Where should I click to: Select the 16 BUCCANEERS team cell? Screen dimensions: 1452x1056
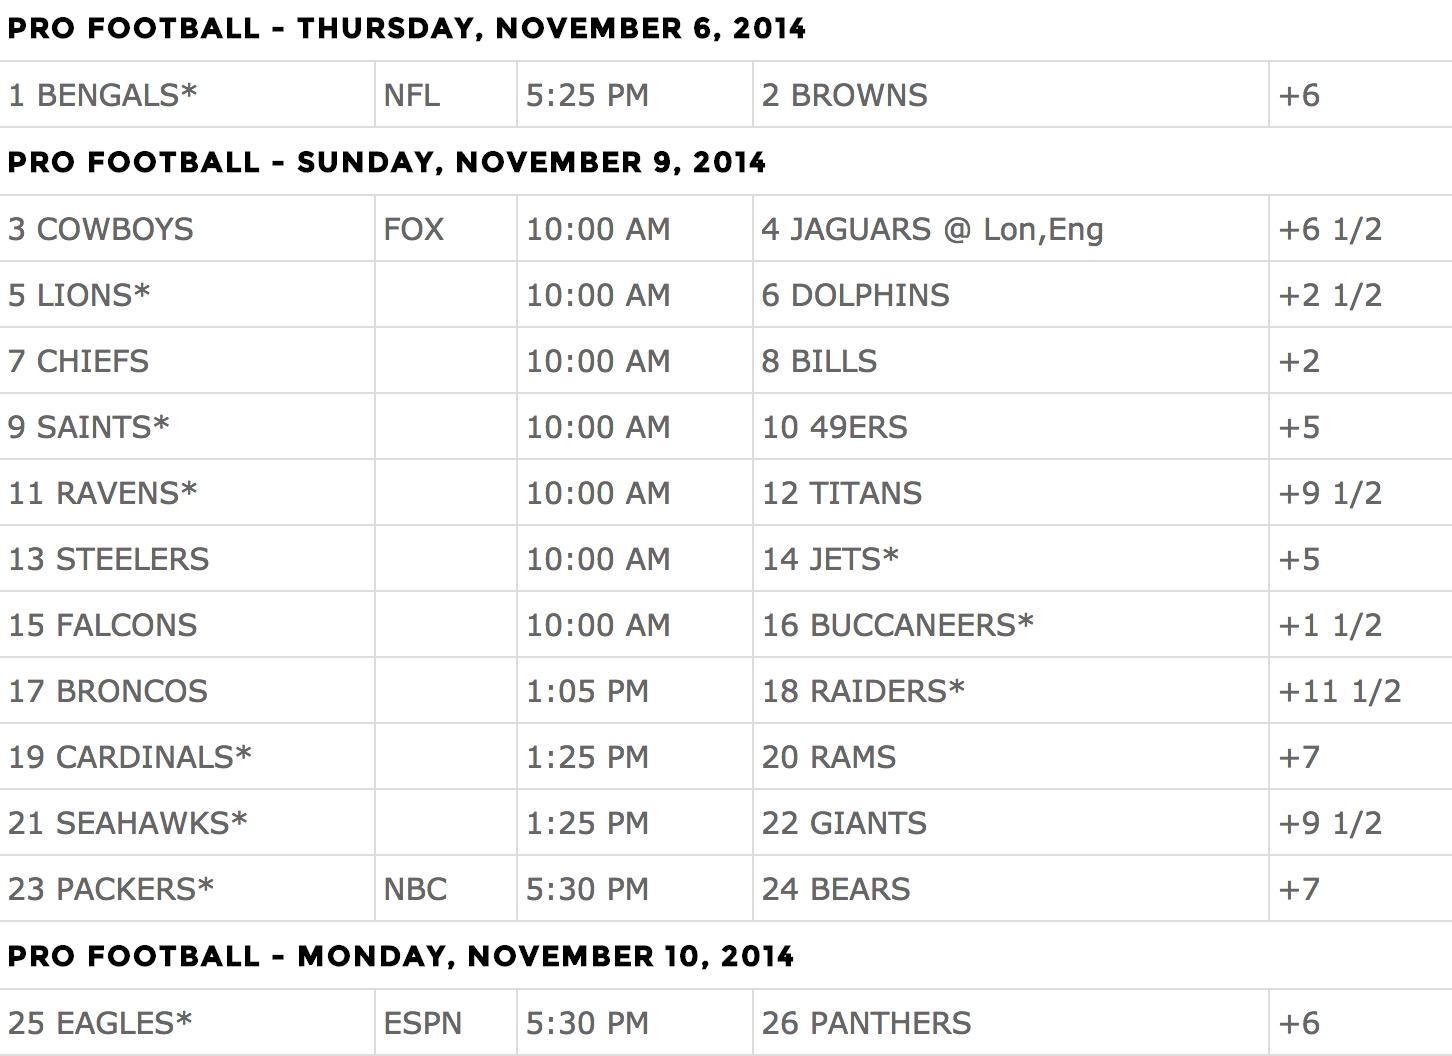coord(898,625)
